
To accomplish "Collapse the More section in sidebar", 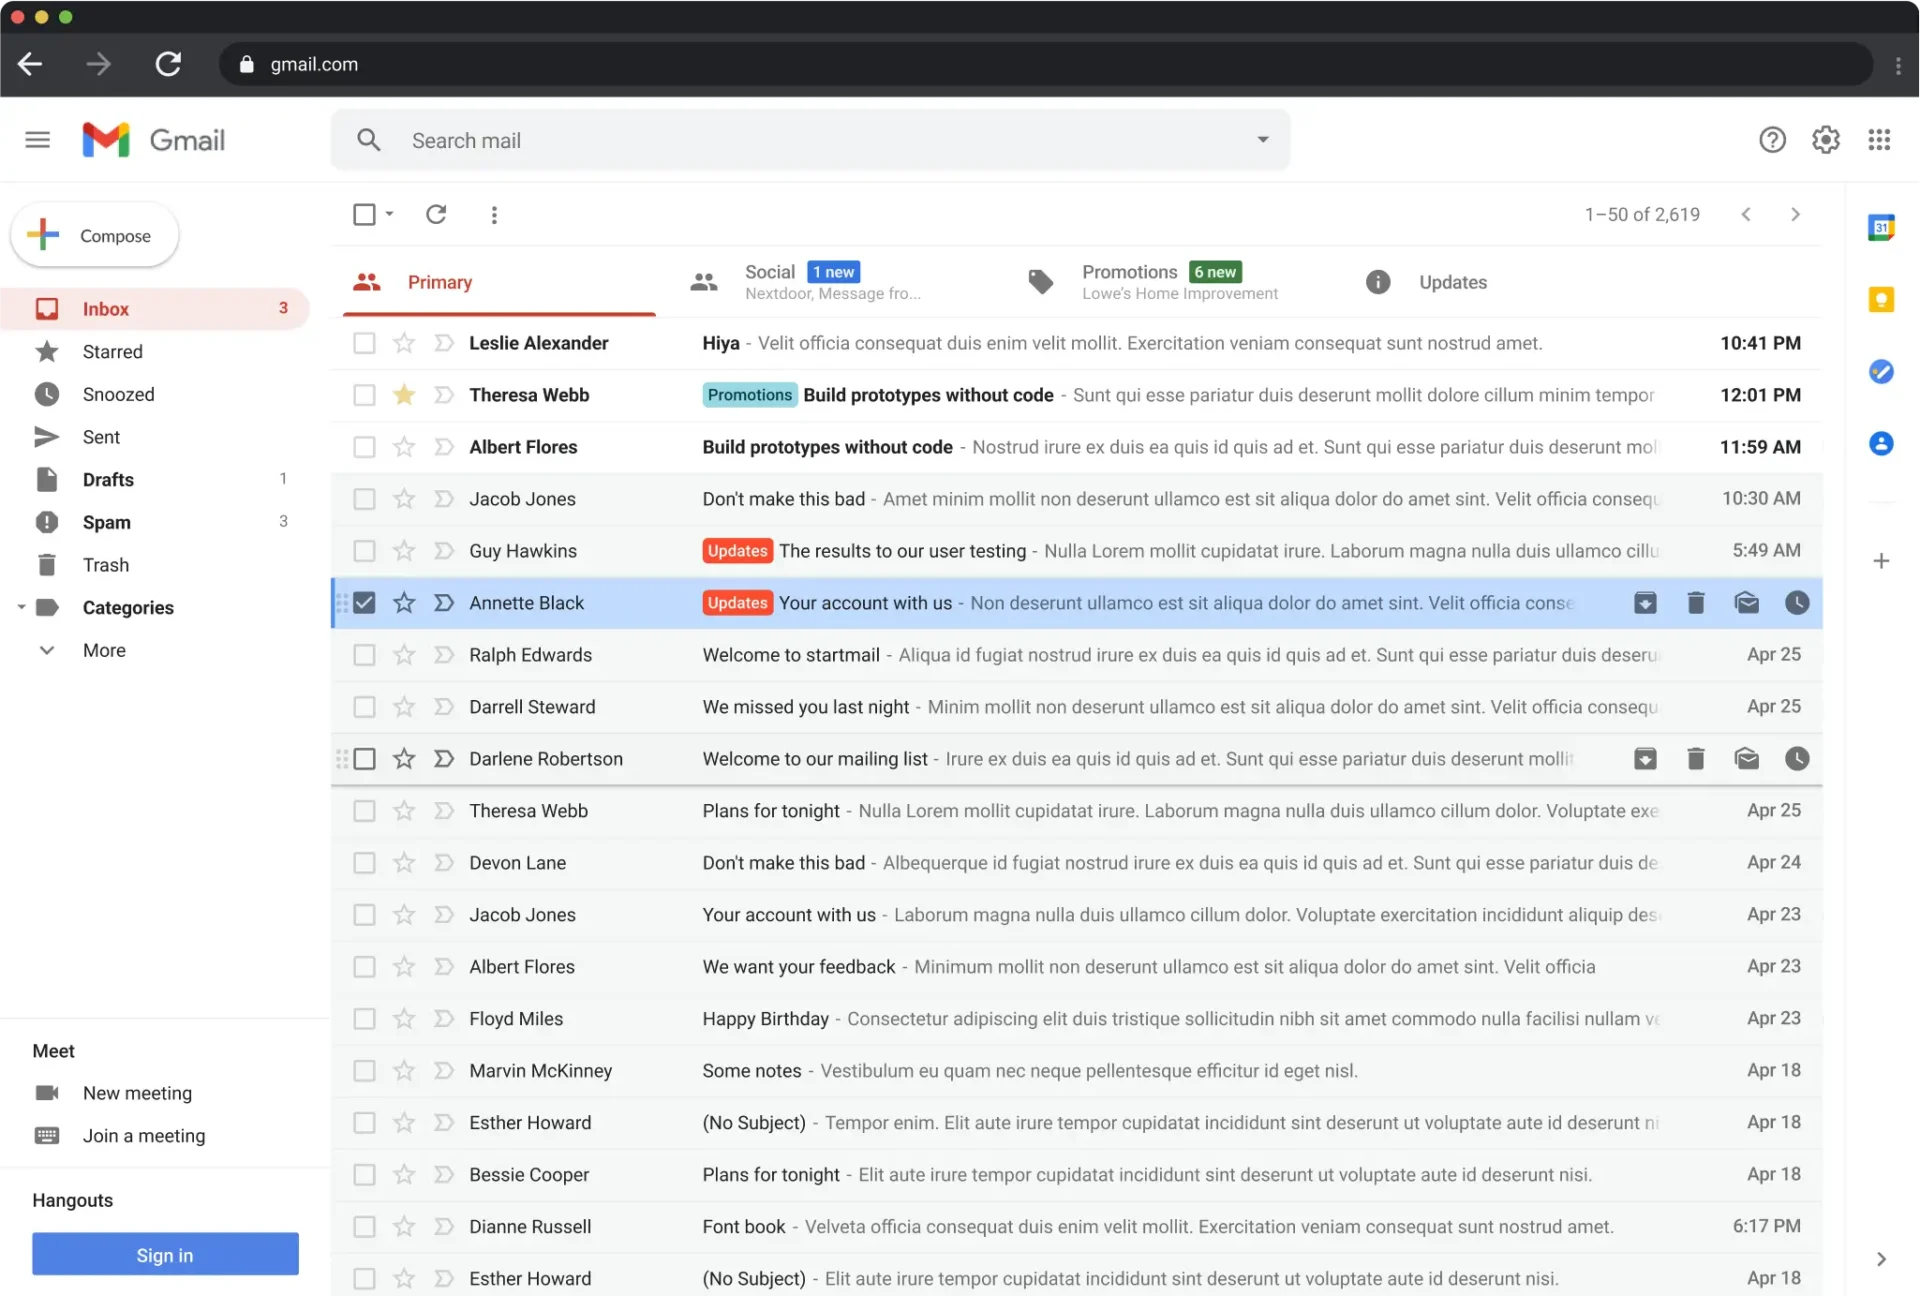I will coord(47,649).
